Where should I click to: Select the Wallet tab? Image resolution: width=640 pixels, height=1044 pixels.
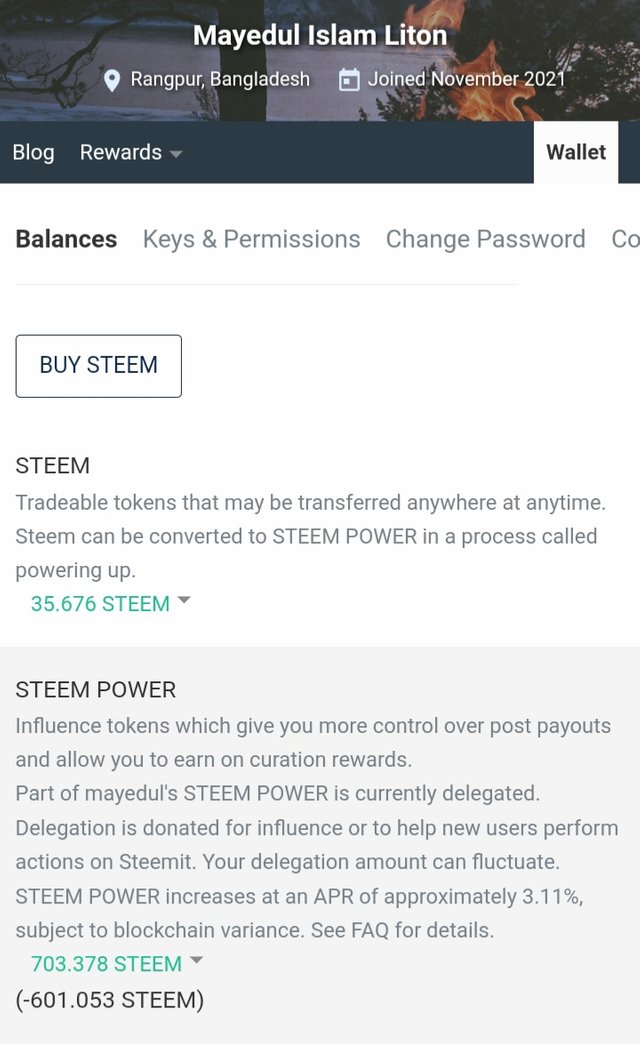tap(576, 153)
